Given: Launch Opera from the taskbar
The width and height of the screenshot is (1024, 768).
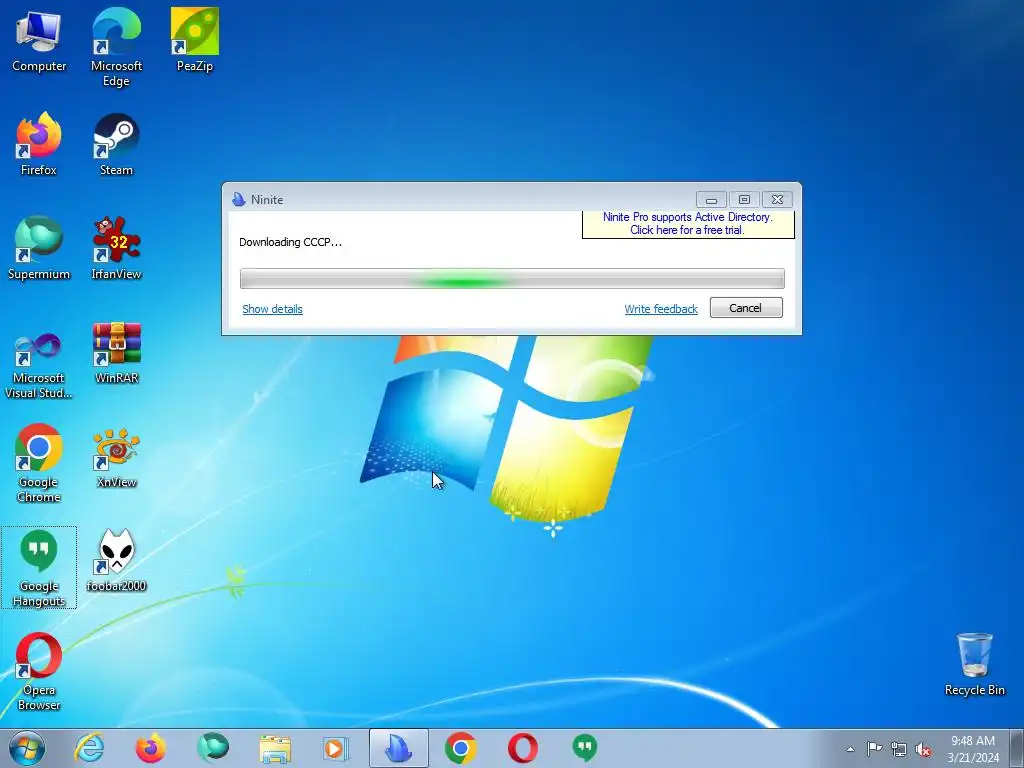Looking at the screenshot, I should [x=522, y=748].
